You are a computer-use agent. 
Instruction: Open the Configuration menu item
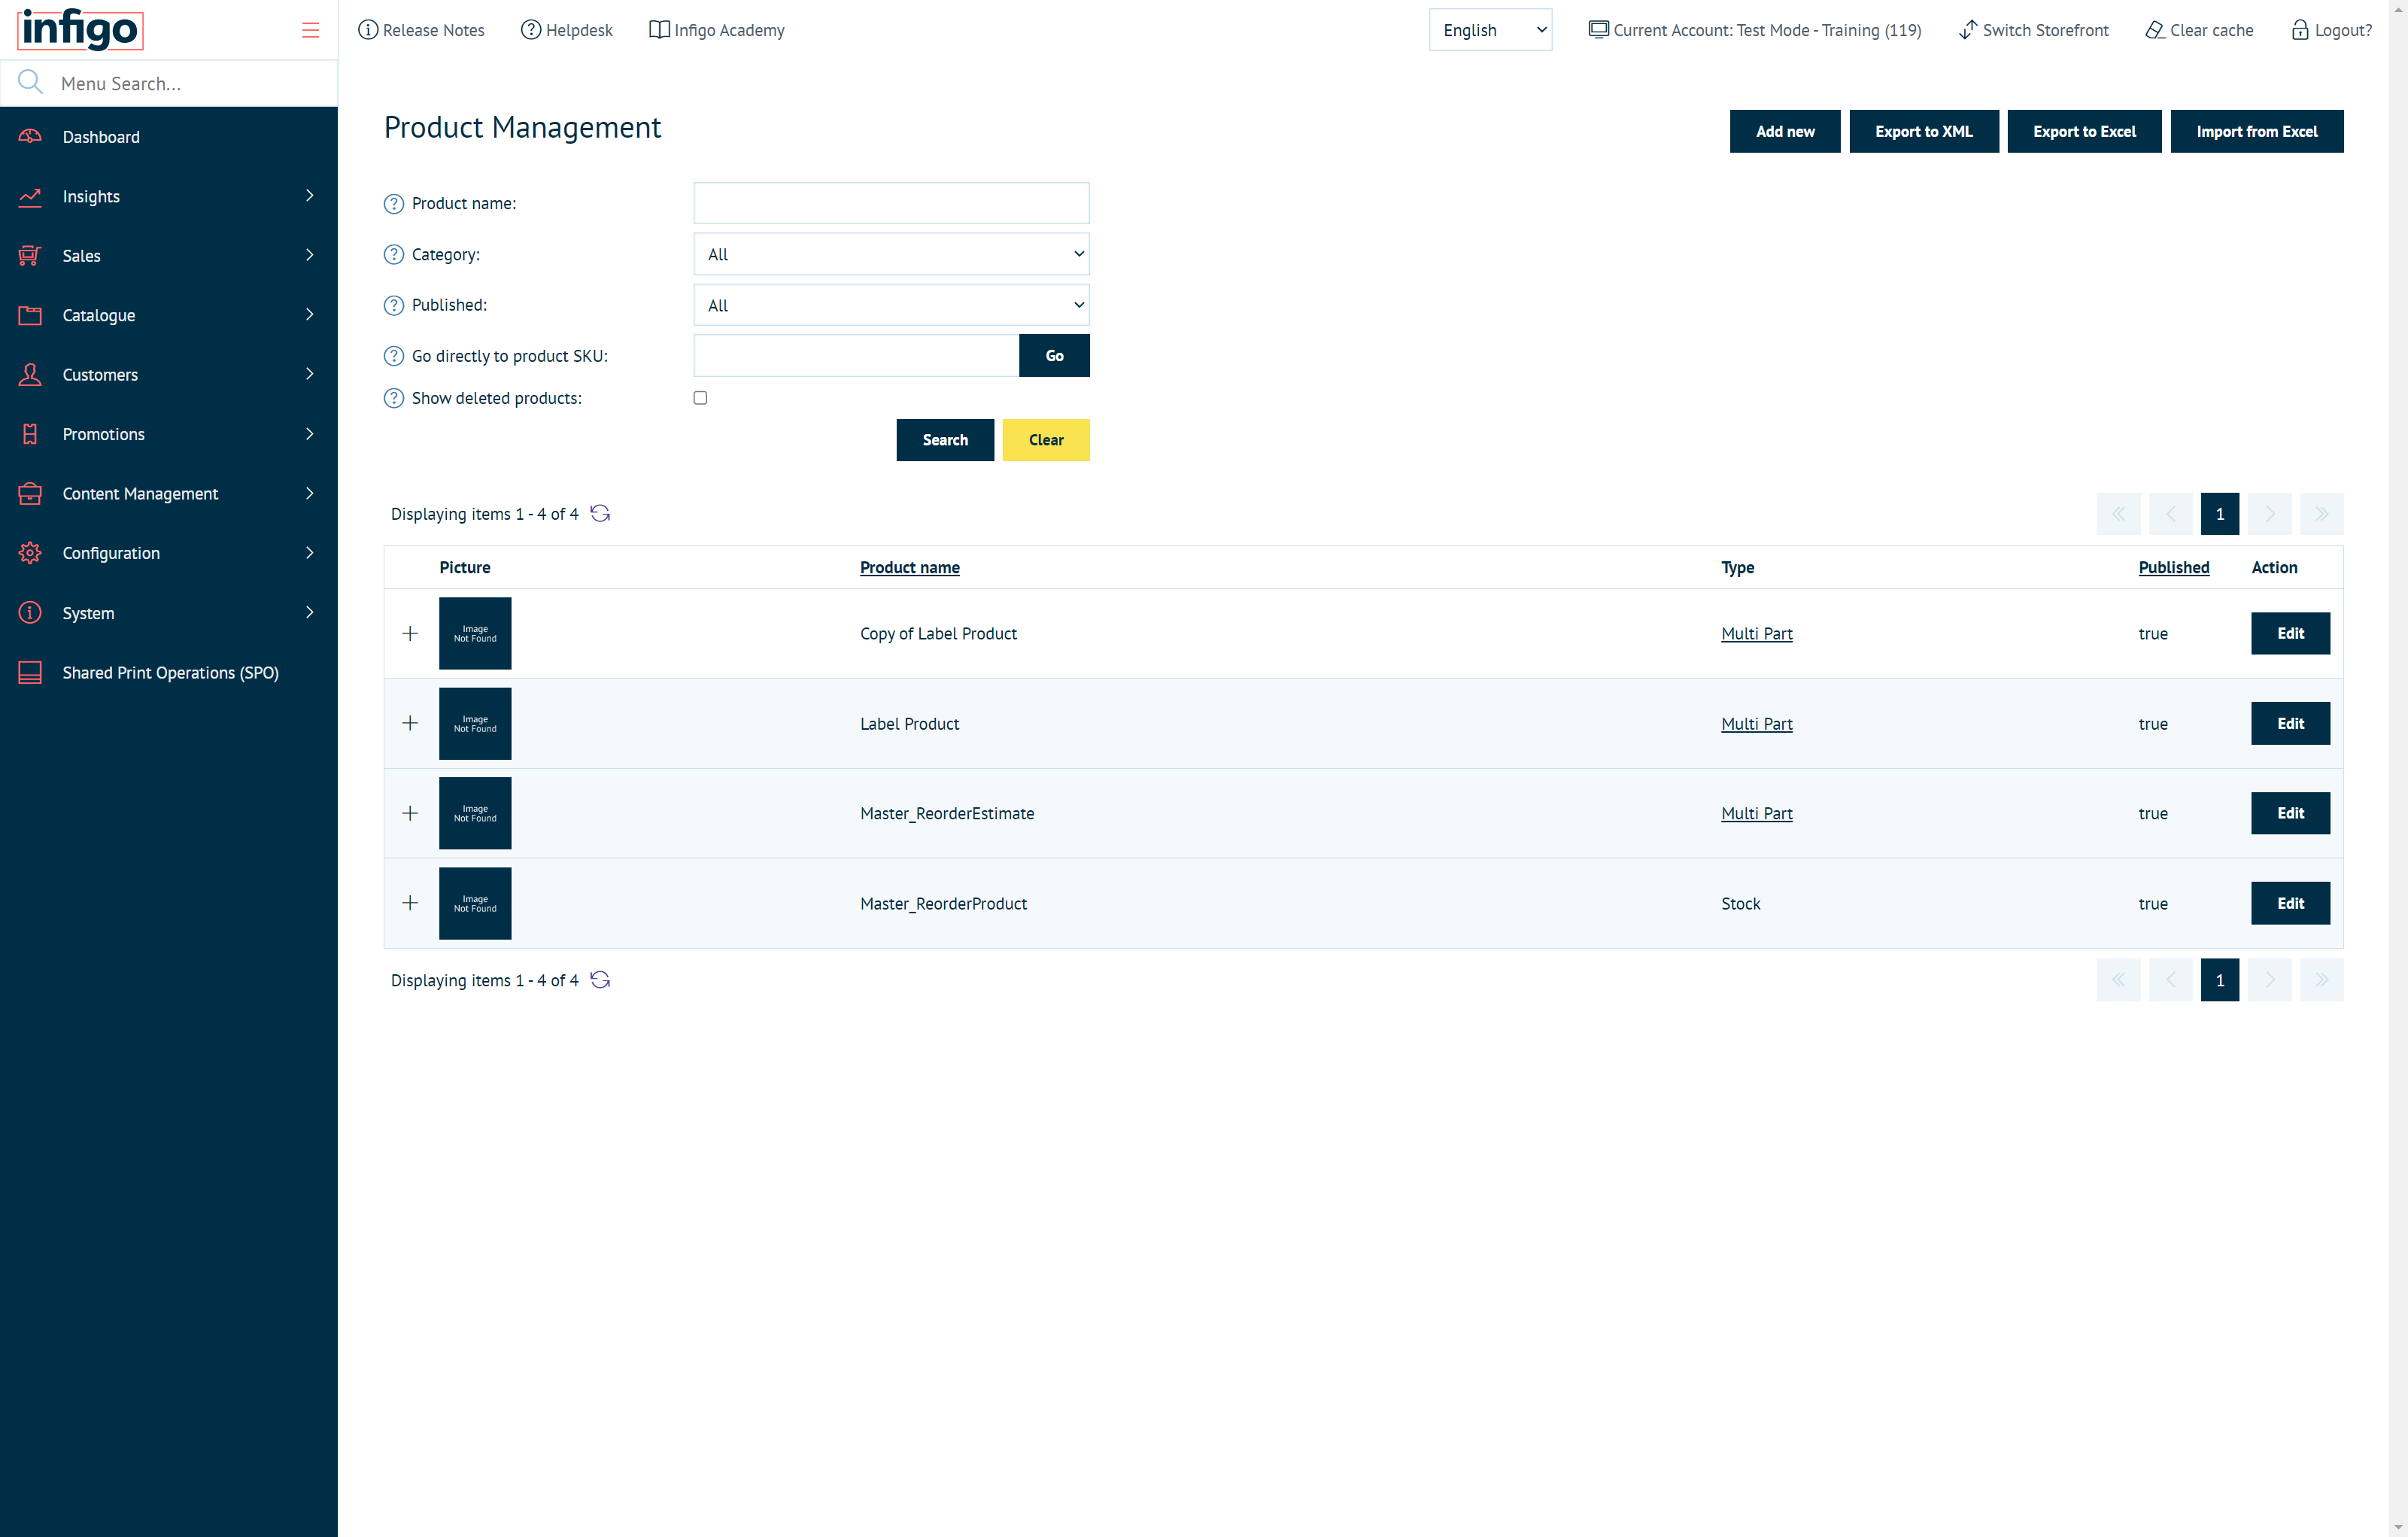point(168,553)
